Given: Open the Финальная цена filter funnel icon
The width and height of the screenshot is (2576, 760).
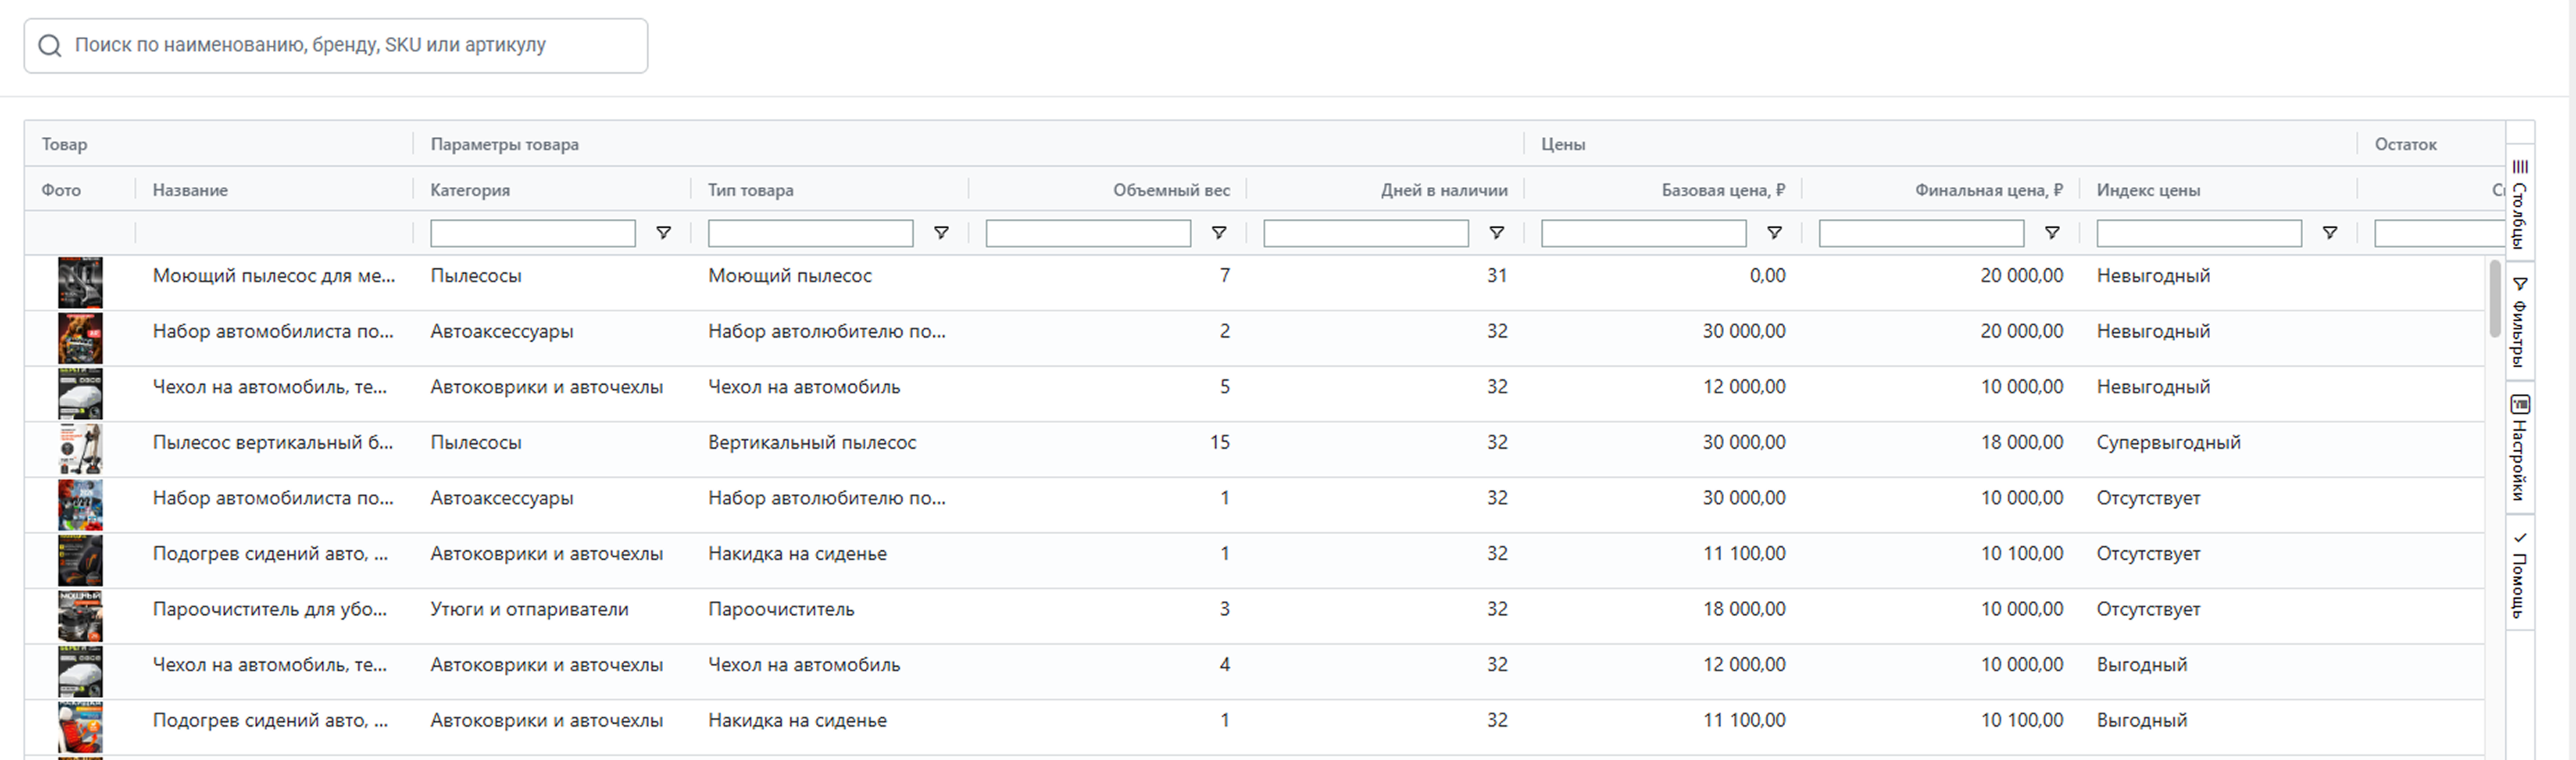Looking at the screenshot, I should 2052,233.
